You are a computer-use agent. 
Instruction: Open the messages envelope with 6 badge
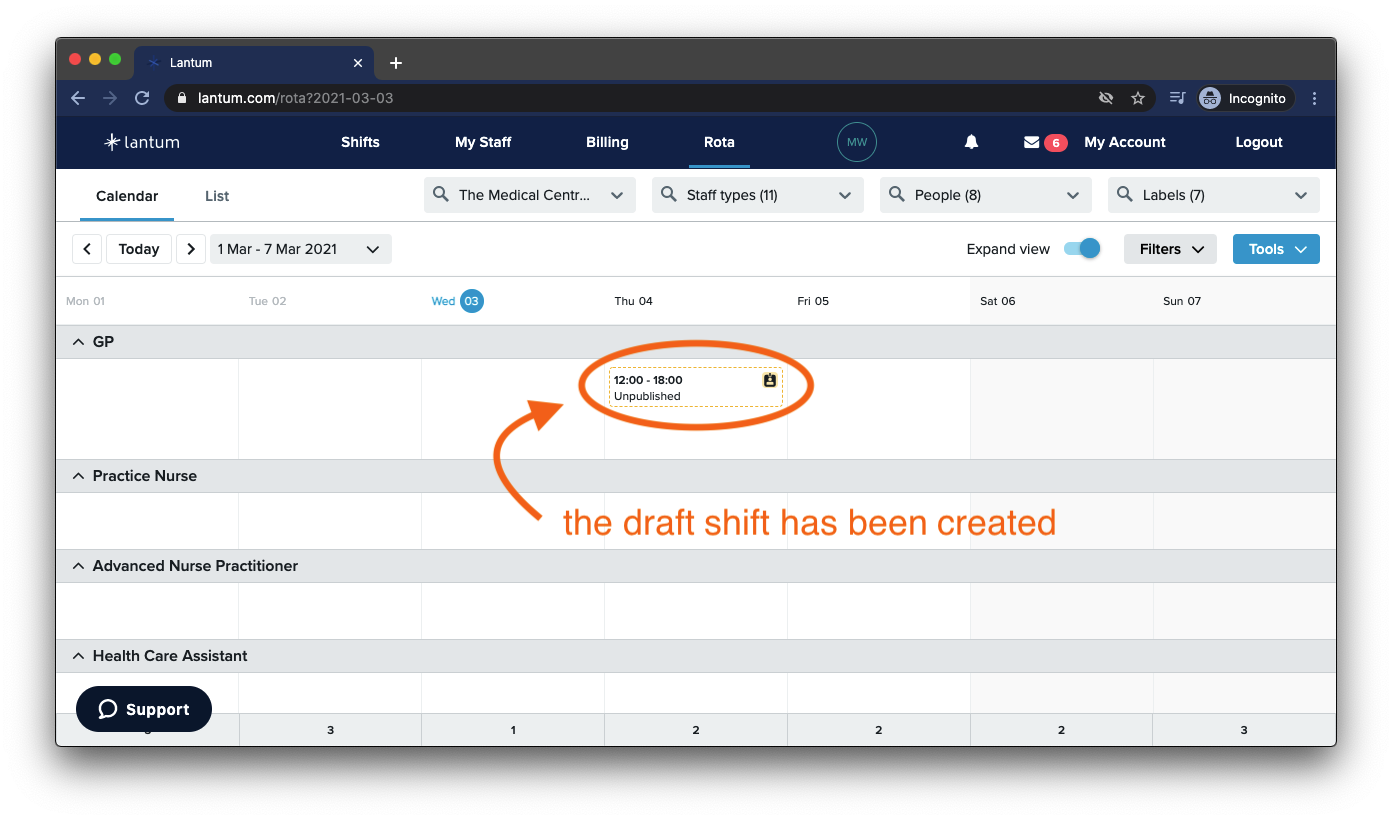pos(1044,142)
